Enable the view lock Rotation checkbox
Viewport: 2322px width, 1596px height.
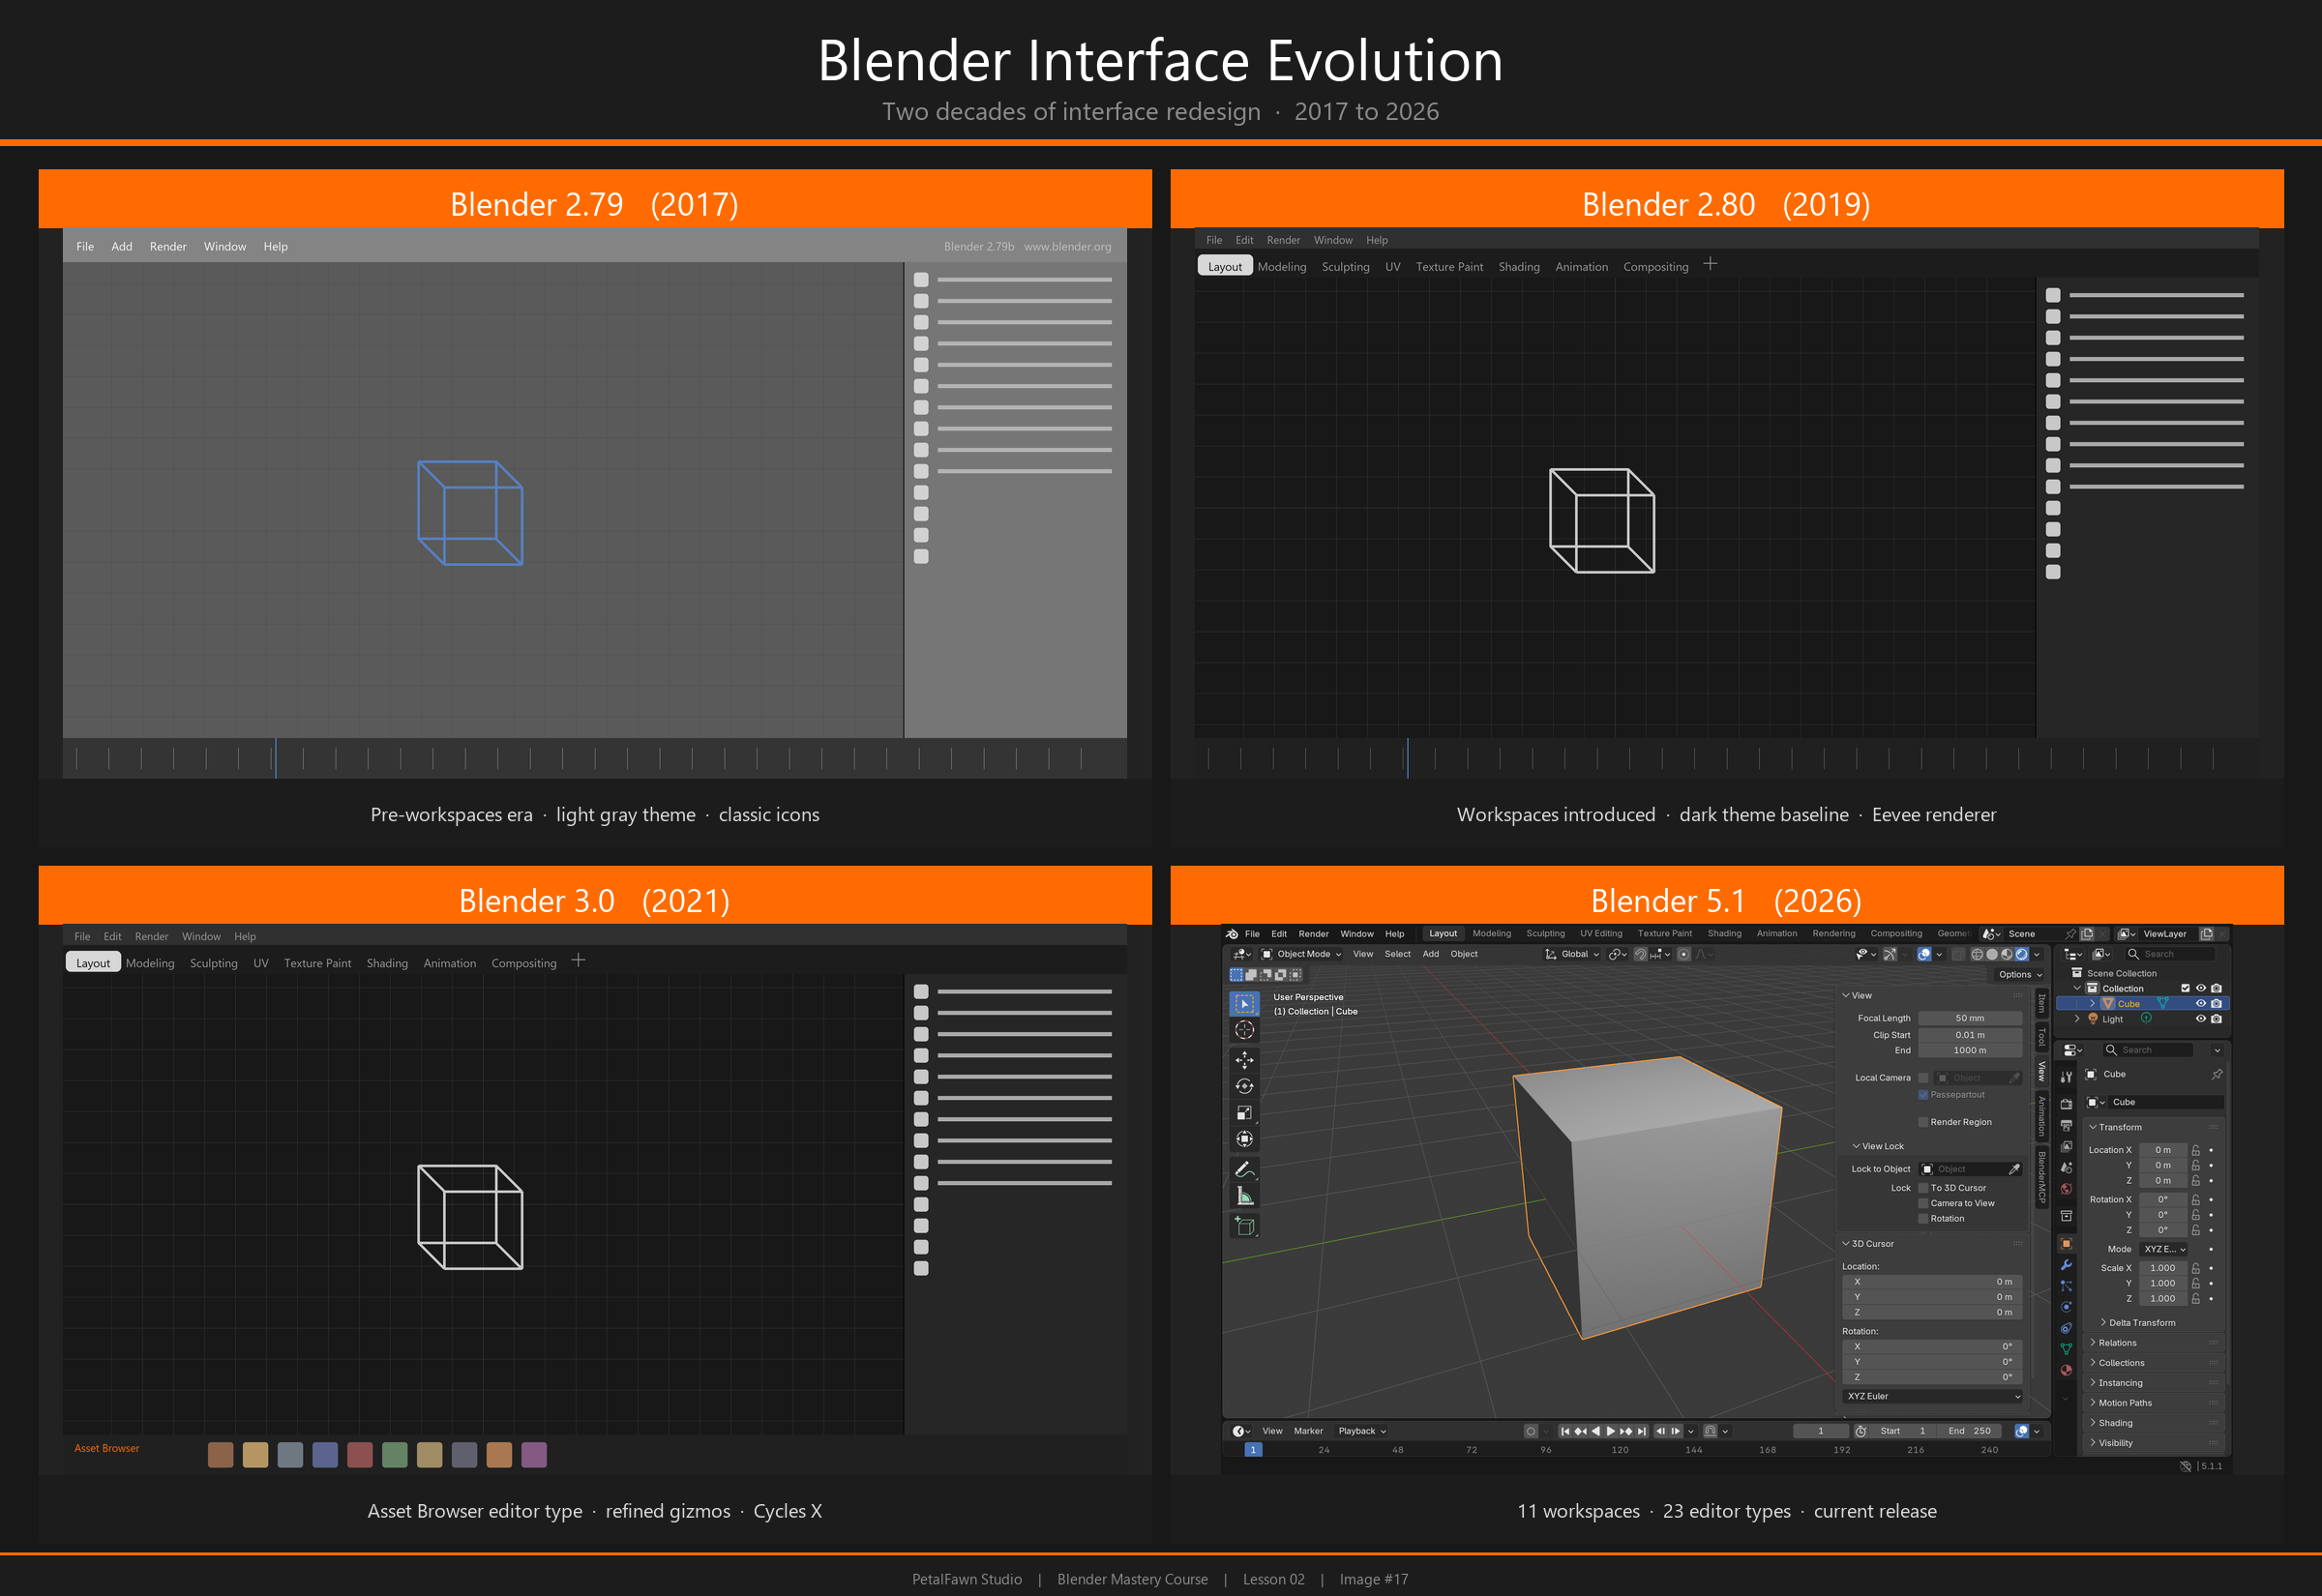[x=1923, y=1219]
